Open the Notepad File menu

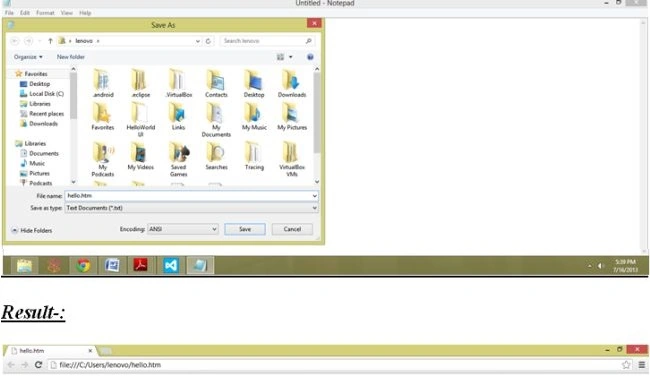9,13
